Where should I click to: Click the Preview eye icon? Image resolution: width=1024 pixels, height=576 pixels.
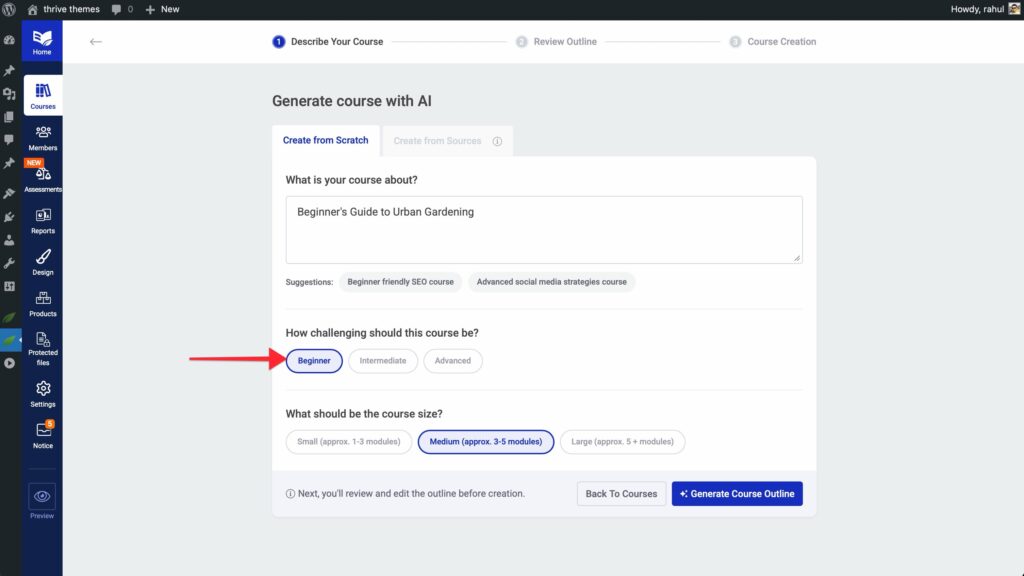coord(42,496)
